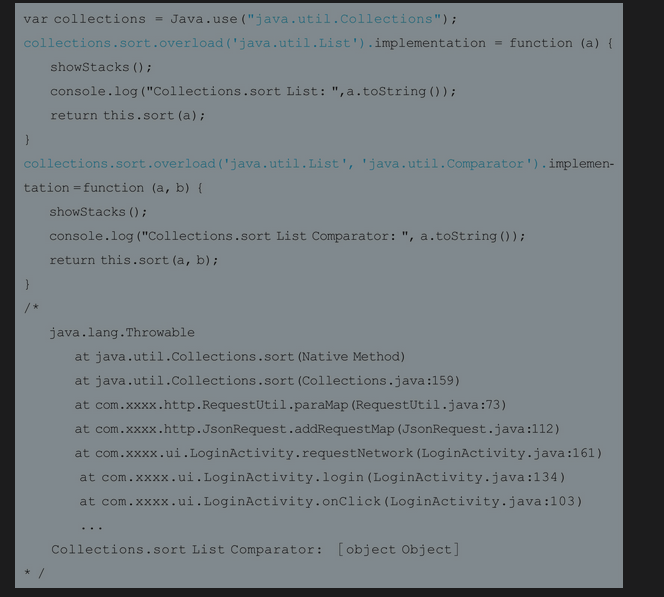The width and height of the screenshot is (664, 597).
Task: Click the "[object Object]" output text
Action: 398,549
